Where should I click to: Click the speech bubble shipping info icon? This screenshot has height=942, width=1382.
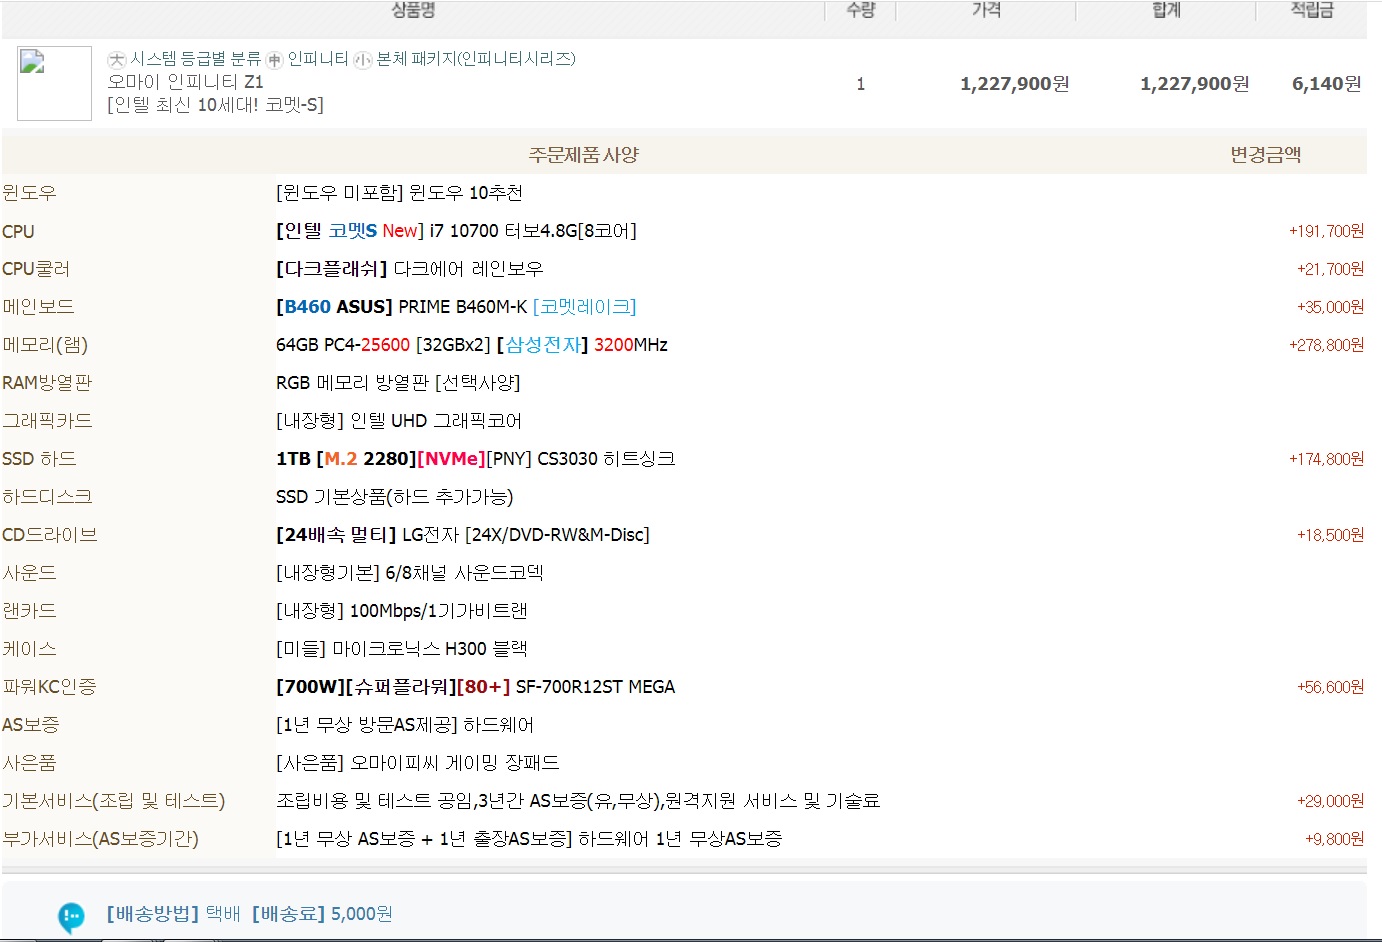[71, 916]
